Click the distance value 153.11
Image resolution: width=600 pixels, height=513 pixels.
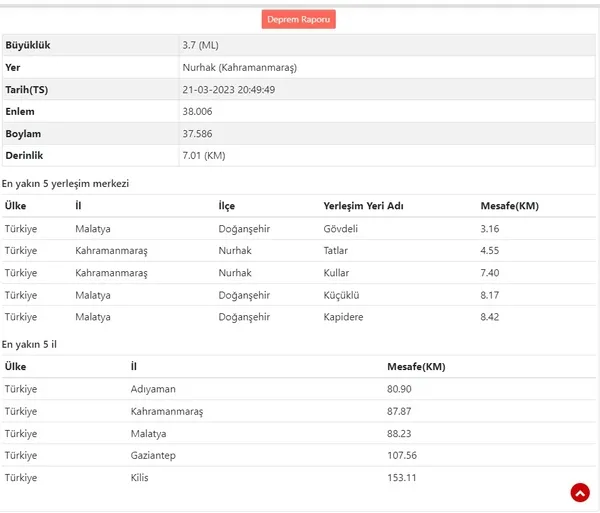coord(401,478)
